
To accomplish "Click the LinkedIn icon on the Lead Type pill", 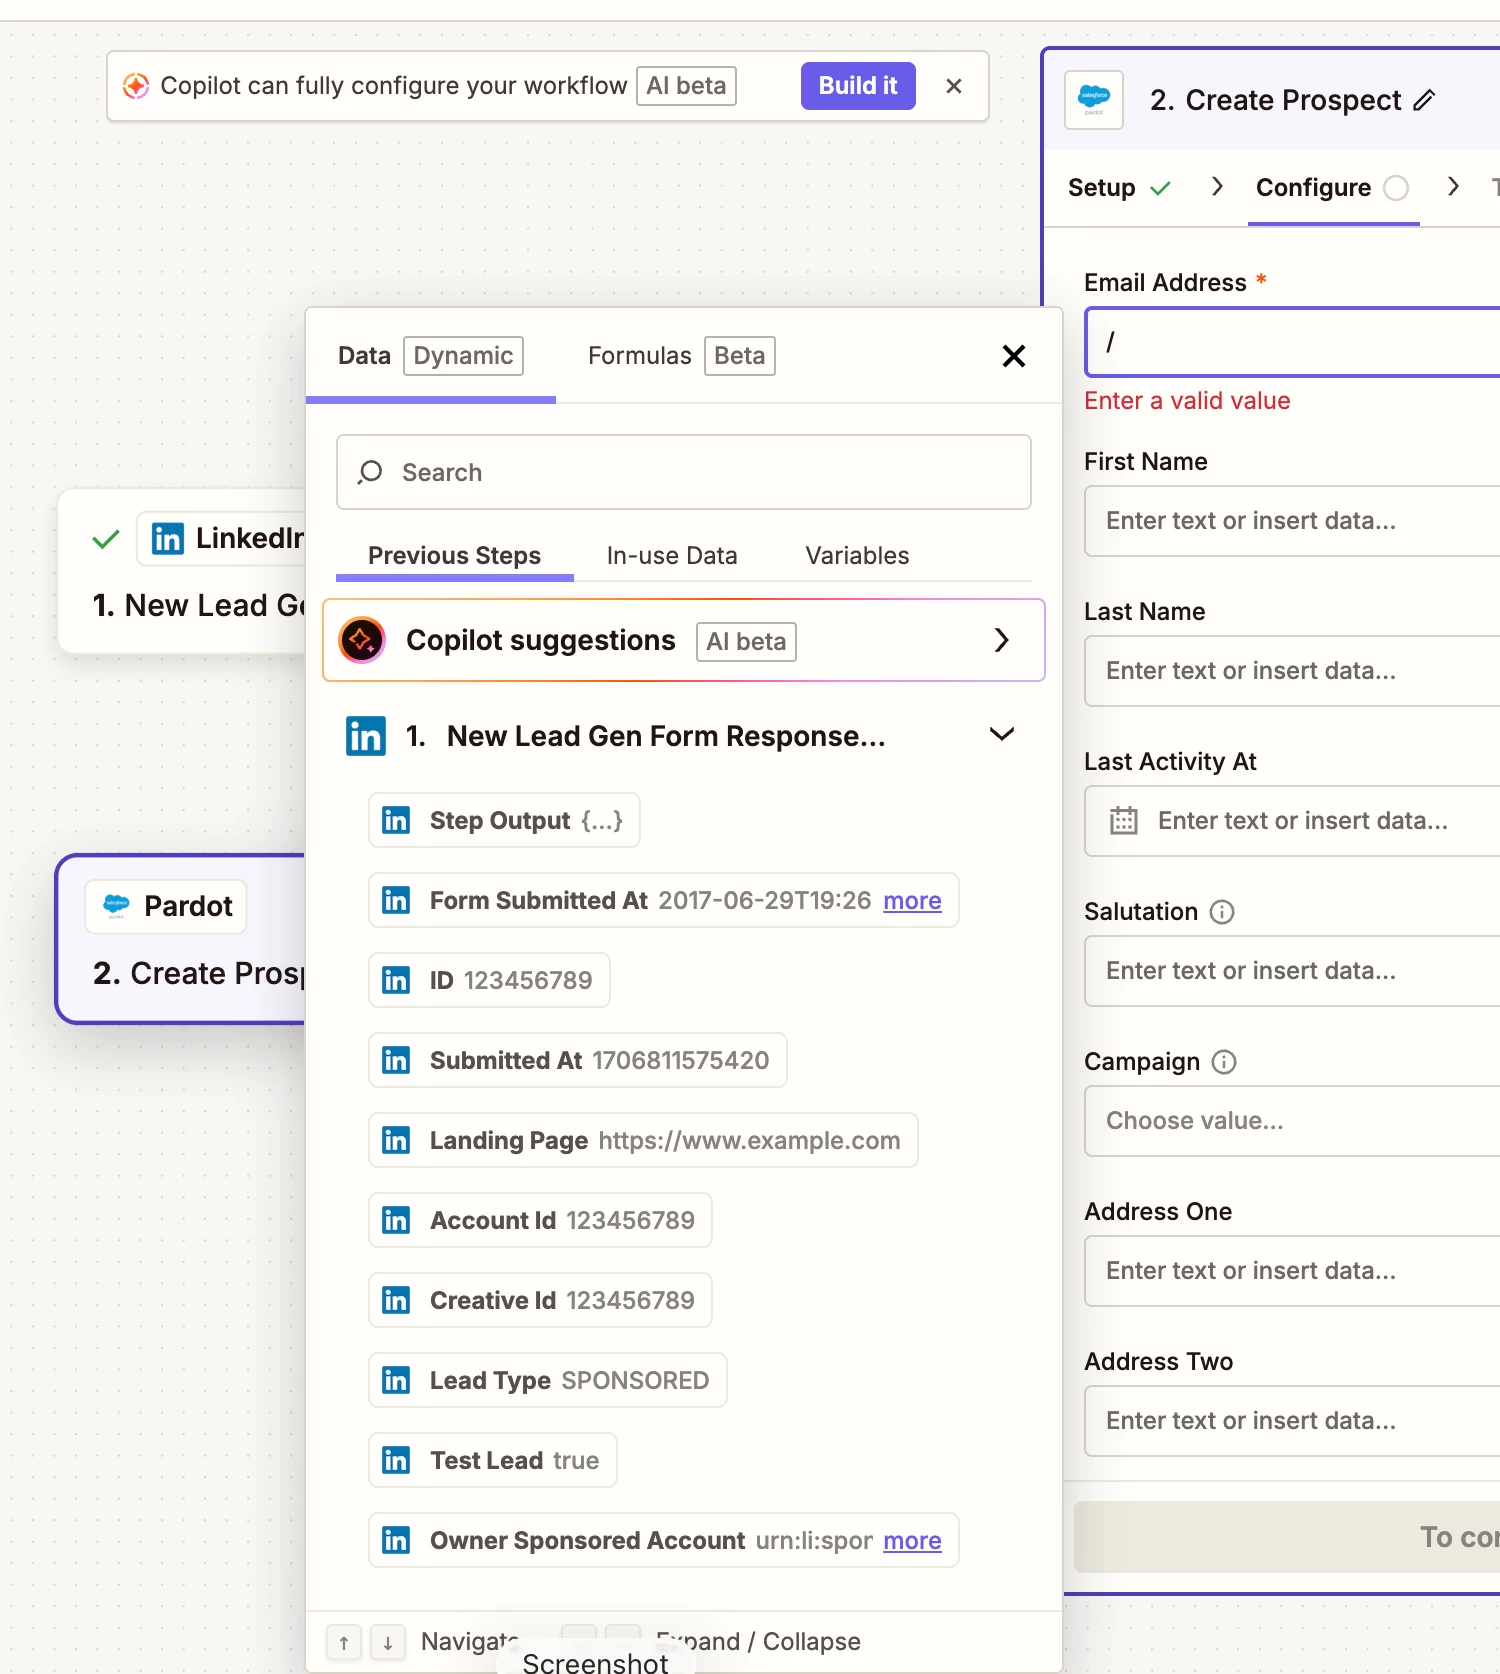I will tap(396, 1380).
